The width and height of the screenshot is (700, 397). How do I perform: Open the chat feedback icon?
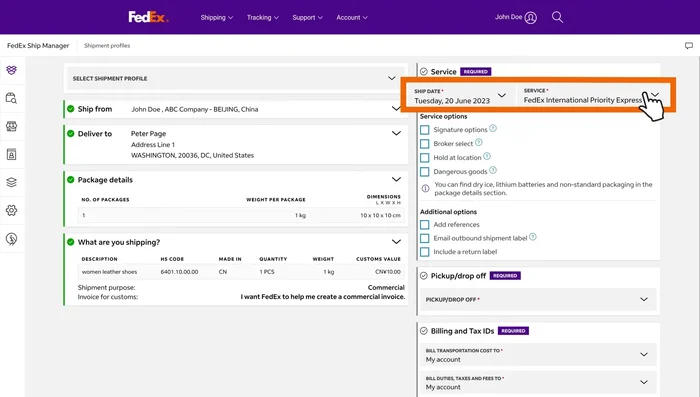pos(689,46)
